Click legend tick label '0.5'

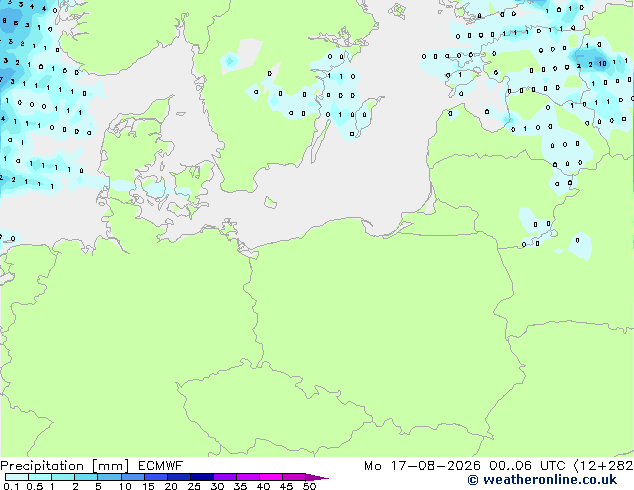35,486
